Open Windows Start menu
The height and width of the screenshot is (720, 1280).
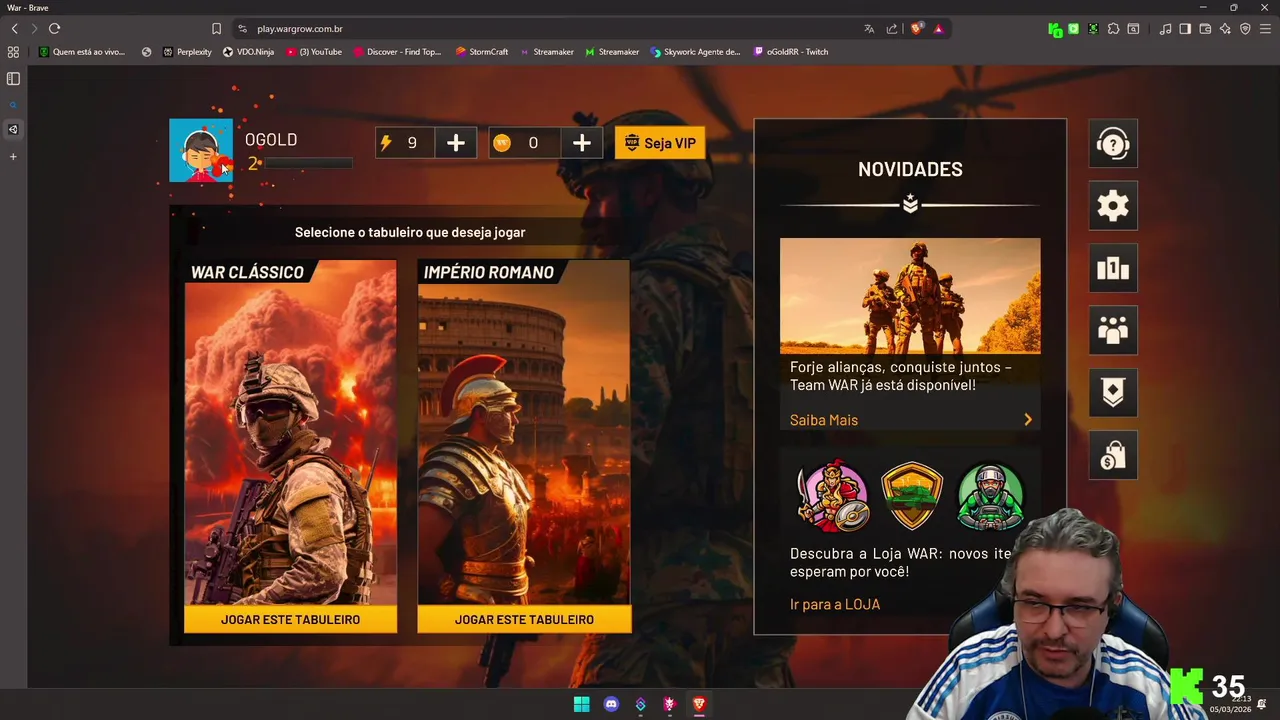[581, 704]
